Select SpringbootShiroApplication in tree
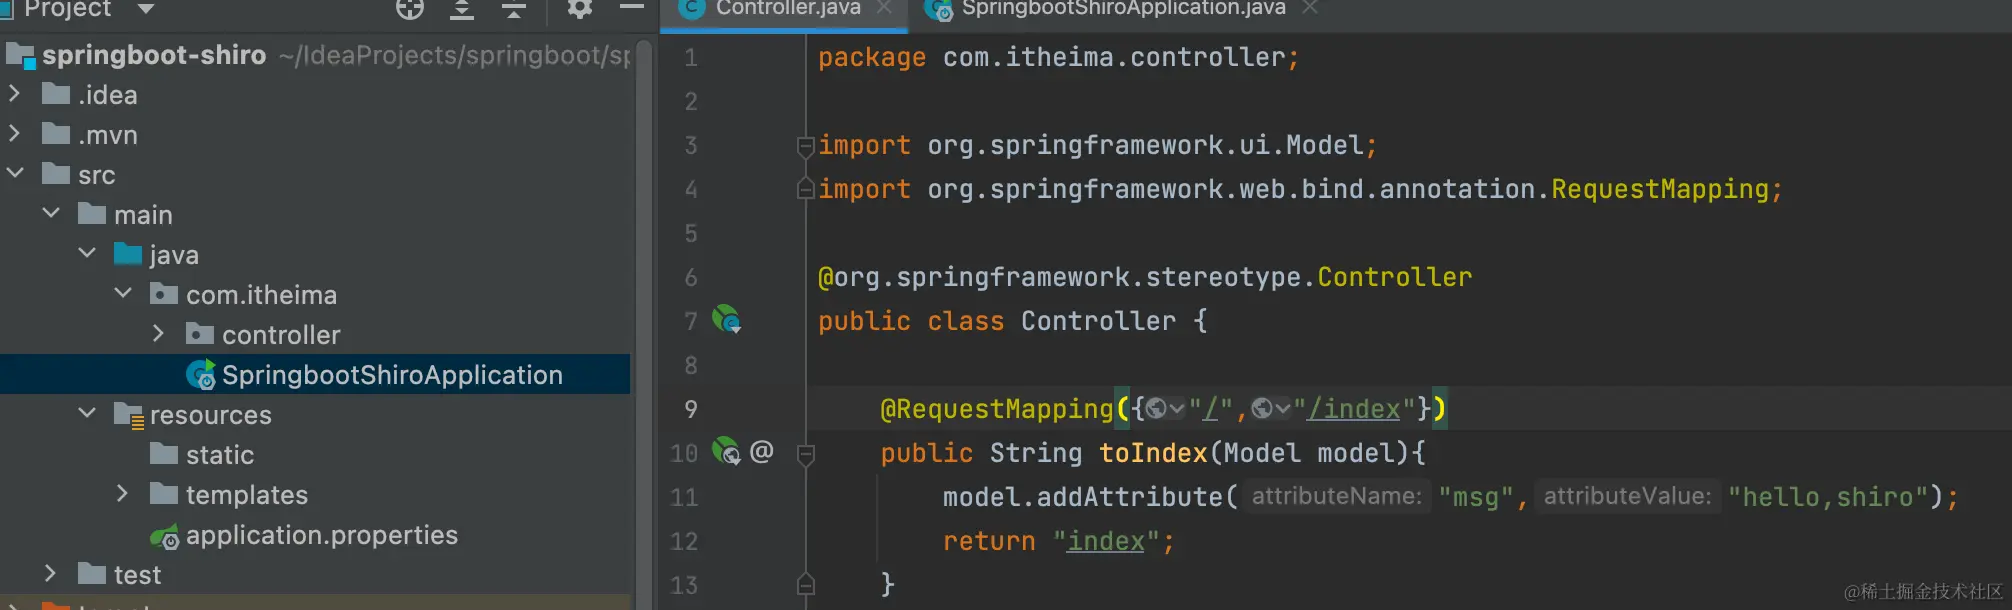2012x610 pixels. click(392, 375)
